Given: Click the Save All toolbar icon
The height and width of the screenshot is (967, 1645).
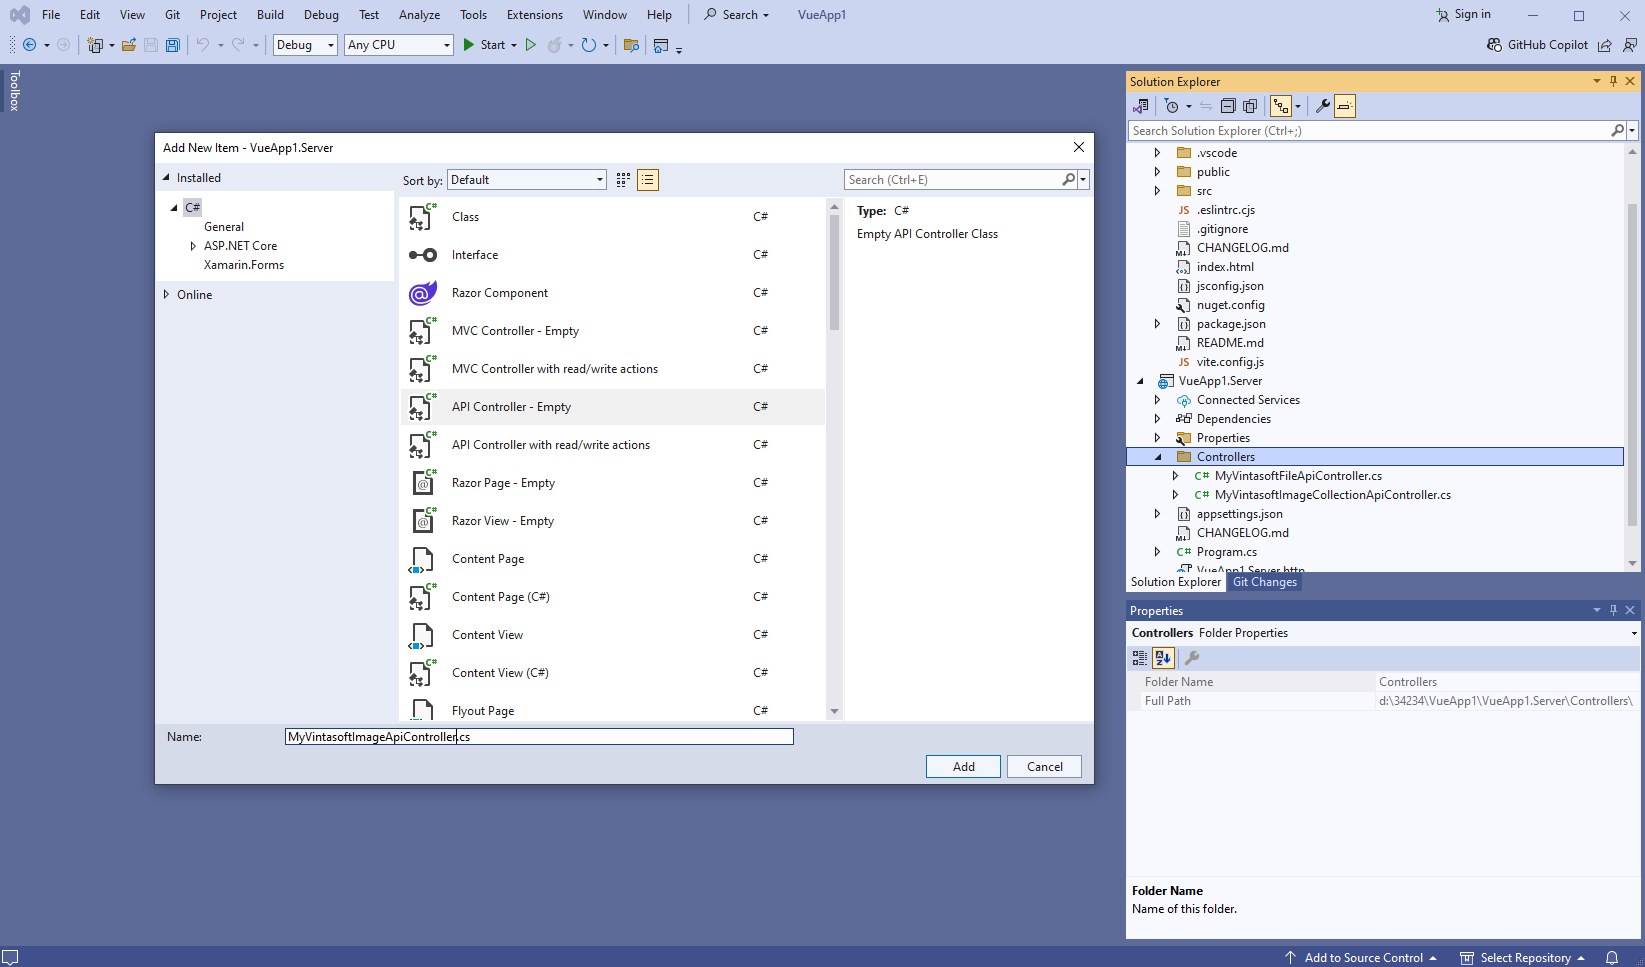Looking at the screenshot, I should coord(173,45).
